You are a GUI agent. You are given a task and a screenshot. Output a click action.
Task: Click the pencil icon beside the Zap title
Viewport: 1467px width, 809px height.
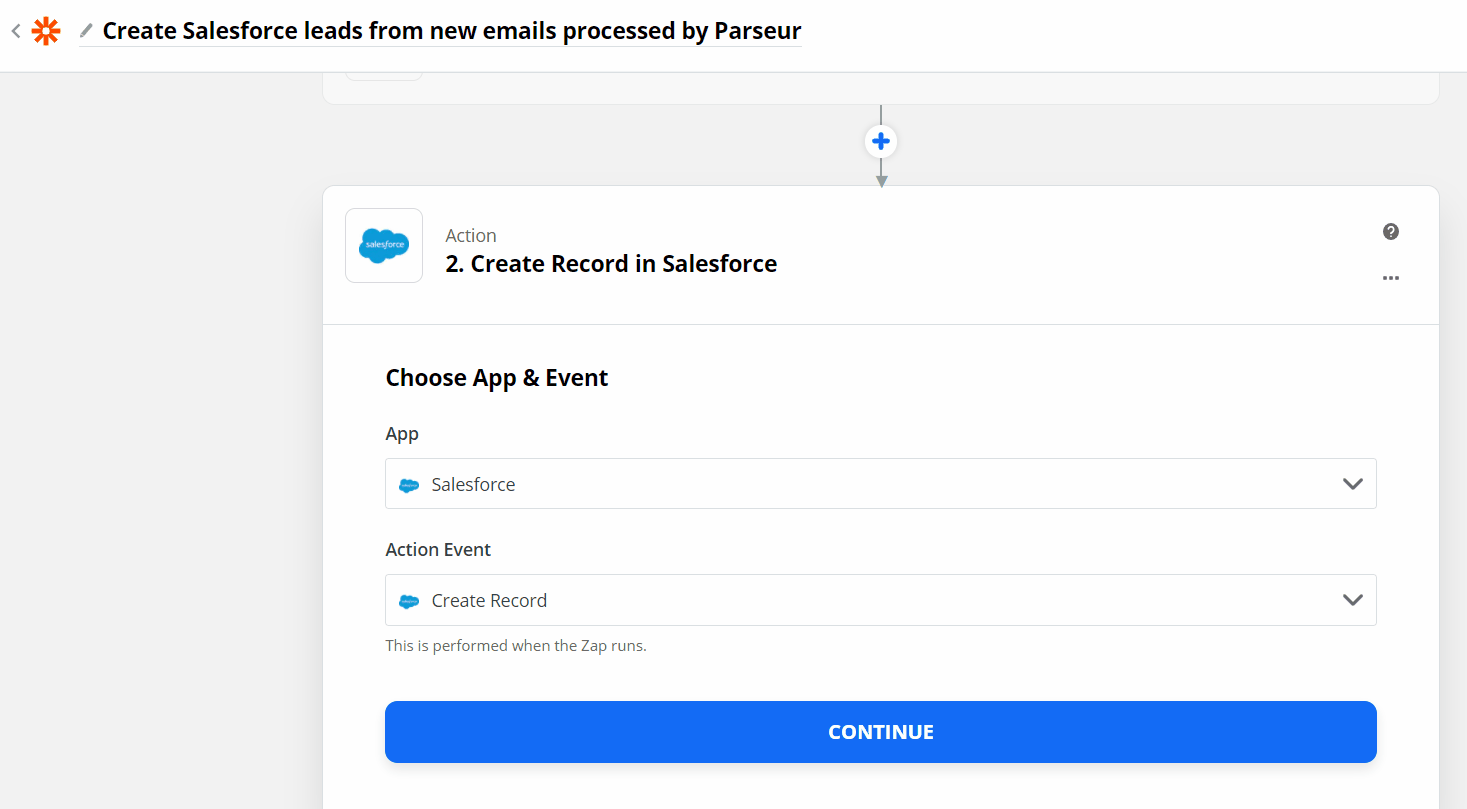(x=87, y=31)
